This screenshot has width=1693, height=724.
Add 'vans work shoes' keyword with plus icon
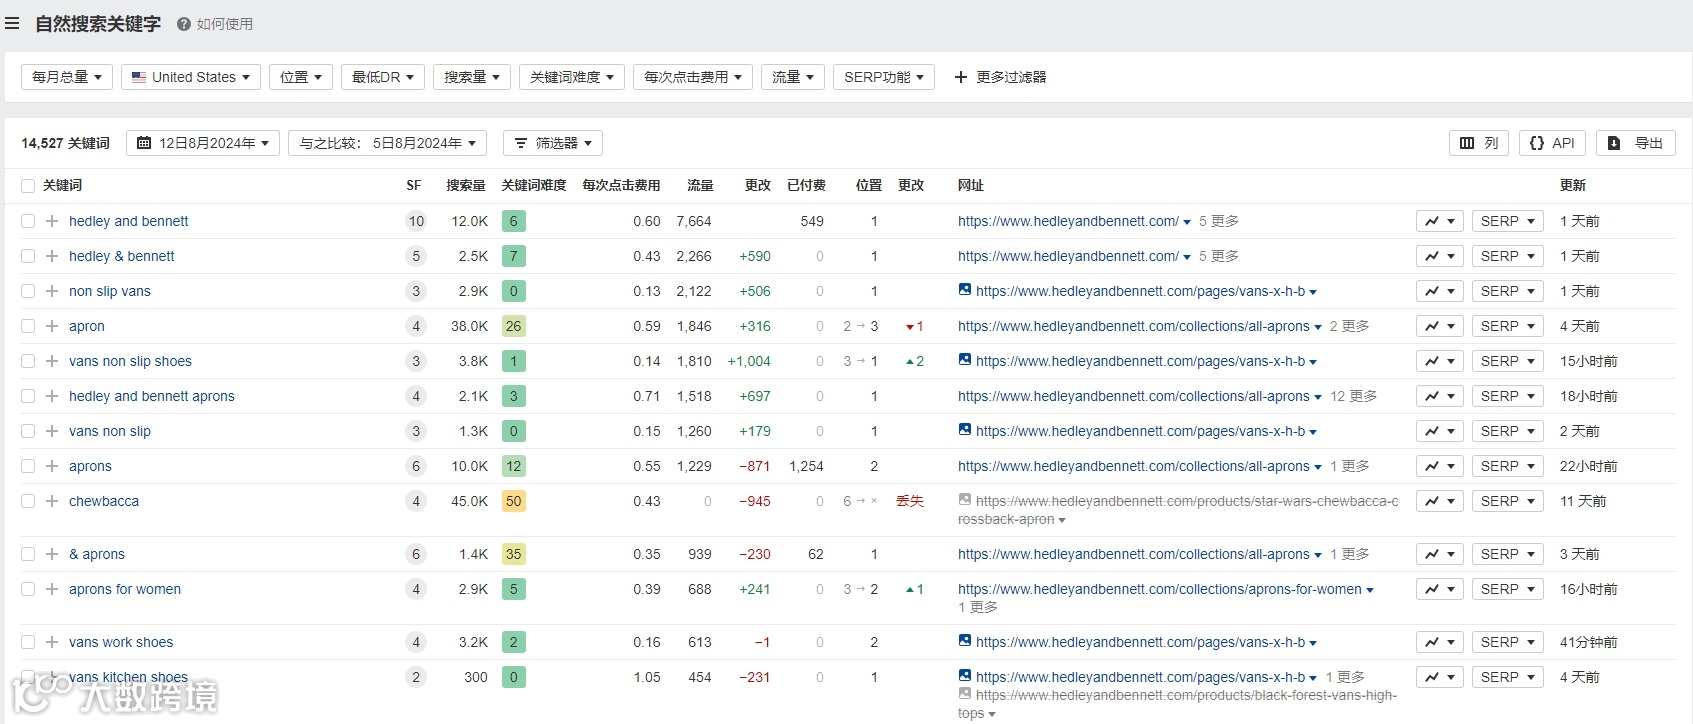pyautogui.click(x=52, y=642)
